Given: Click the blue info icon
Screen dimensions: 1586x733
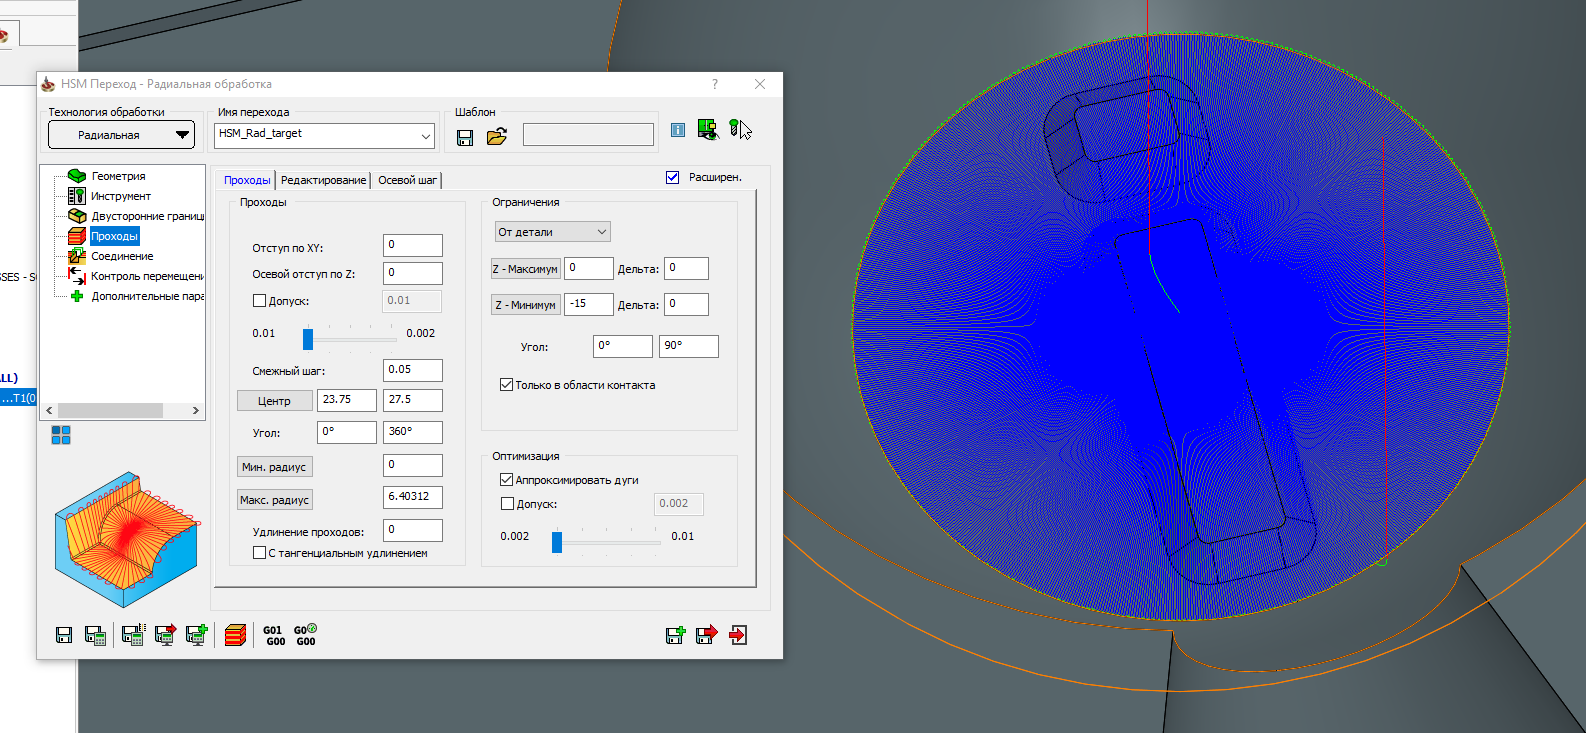Looking at the screenshot, I should (678, 130).
